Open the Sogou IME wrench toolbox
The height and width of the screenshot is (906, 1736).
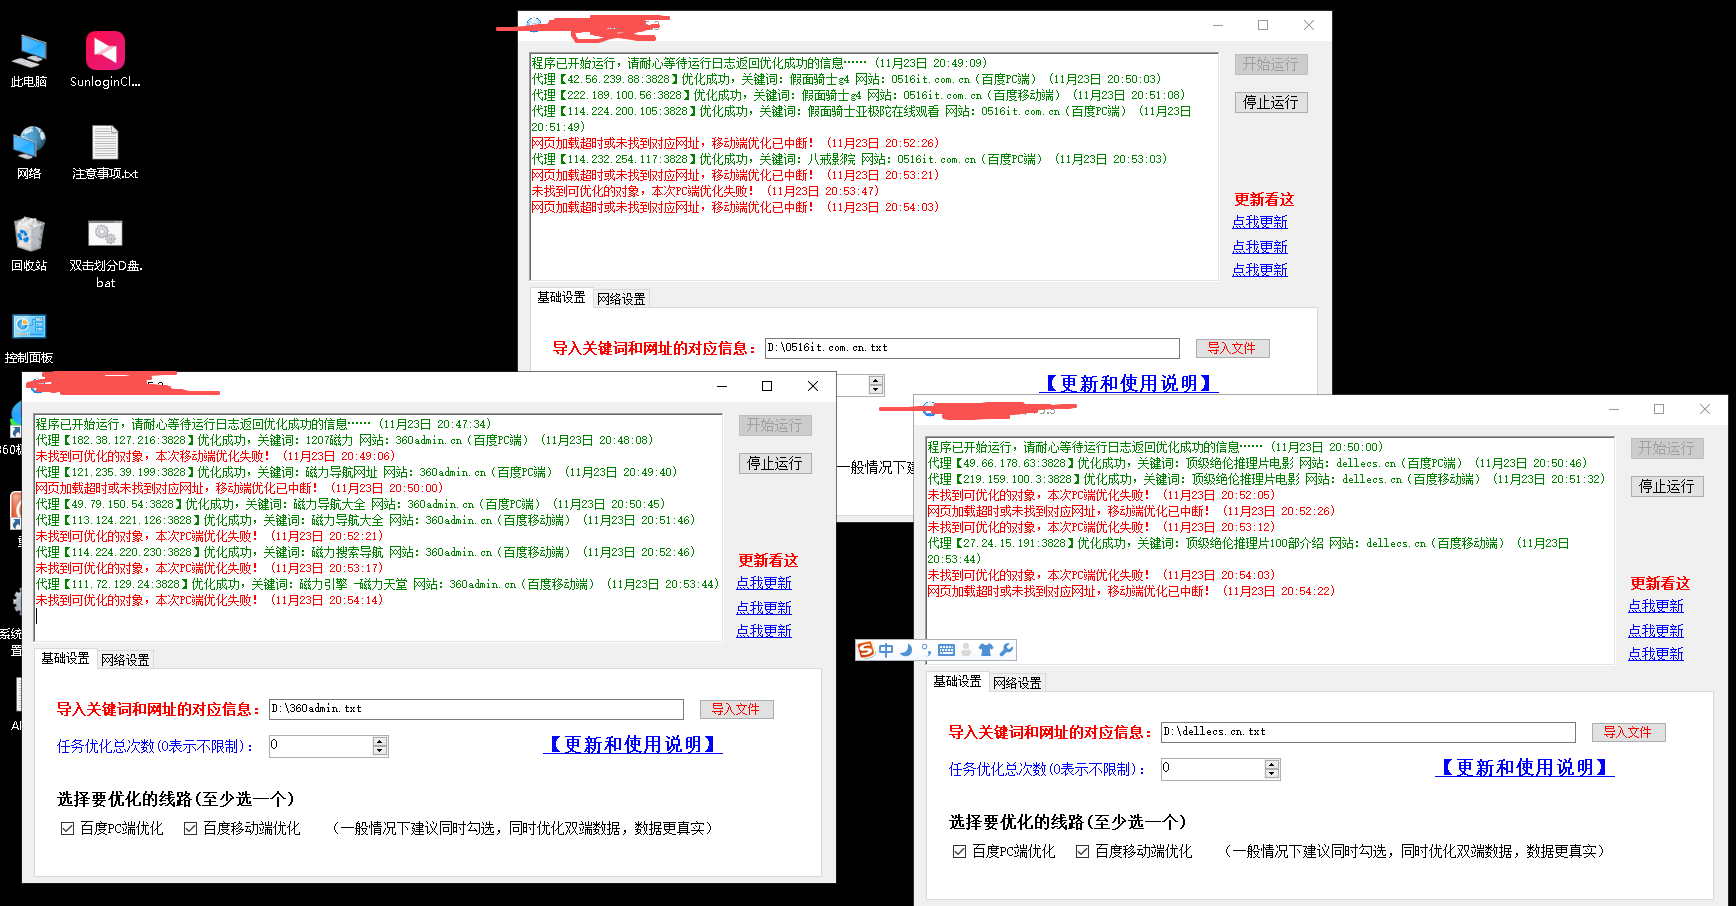[1006, 650]
